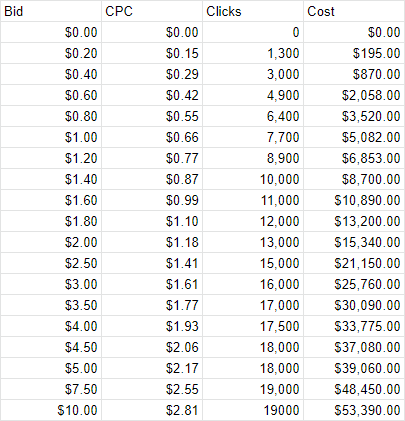Click the $53,390.00 cost cell
405x421 pixels.
(x=354, y=410)
